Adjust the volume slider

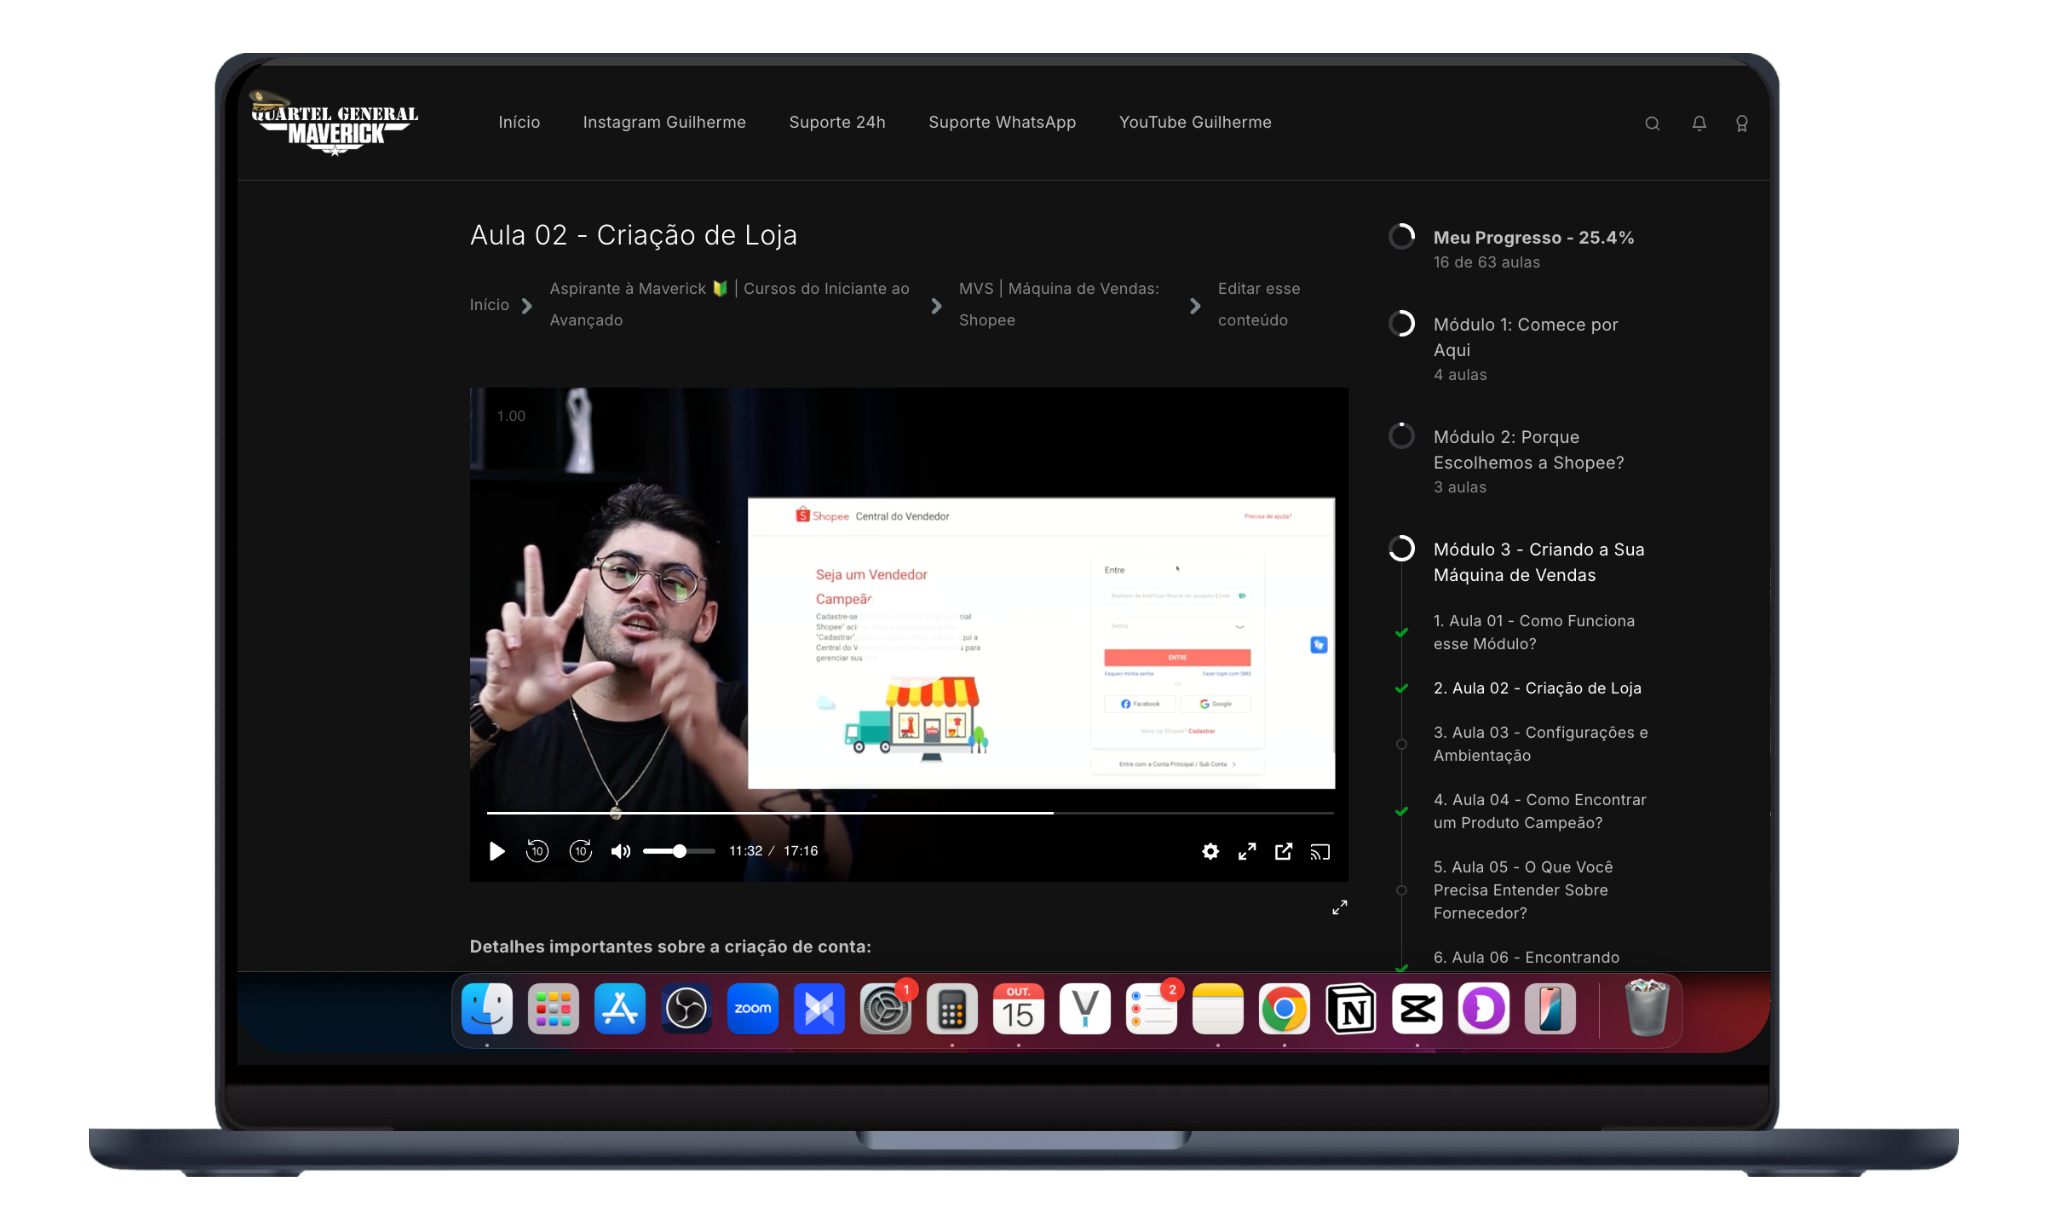pos(679,851)
